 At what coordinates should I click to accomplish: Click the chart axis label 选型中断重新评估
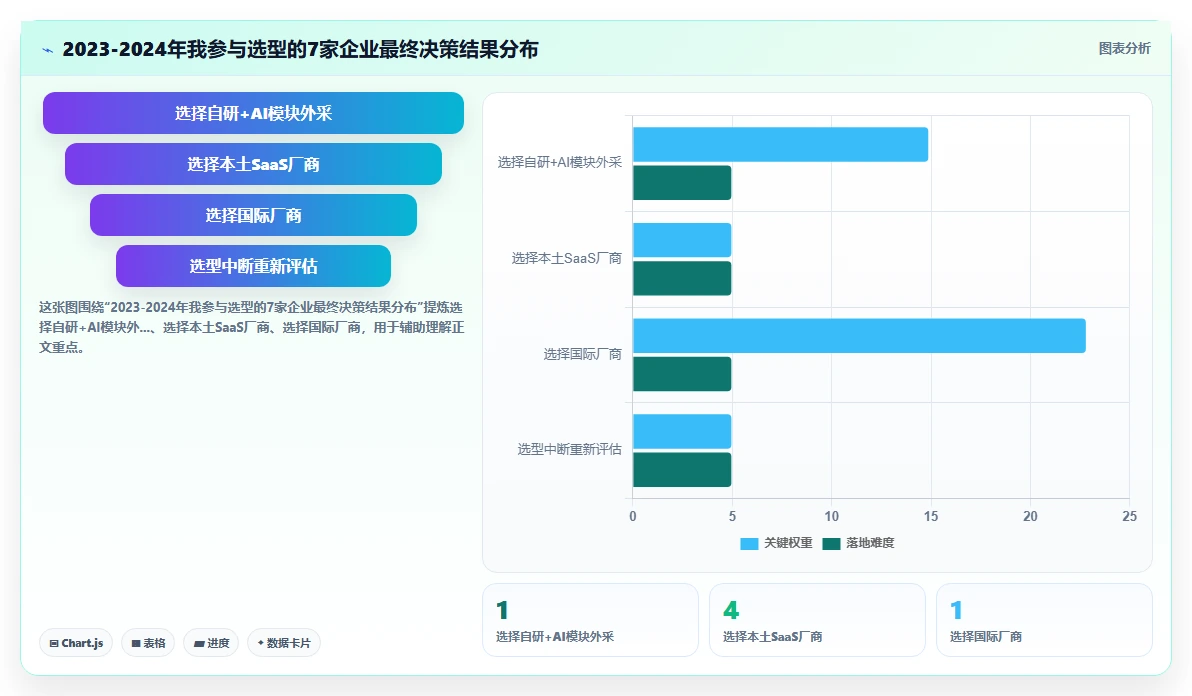[569, 450]
